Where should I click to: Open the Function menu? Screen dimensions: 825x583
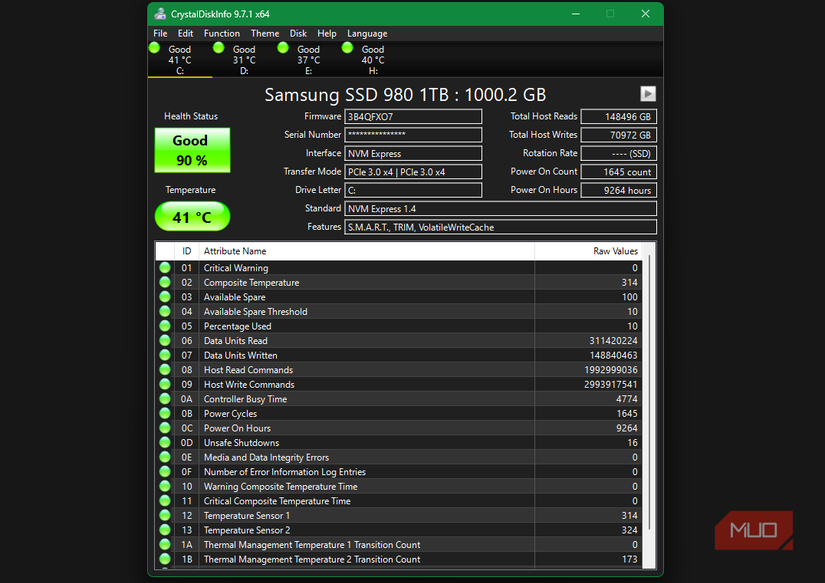tap(221, 32)
